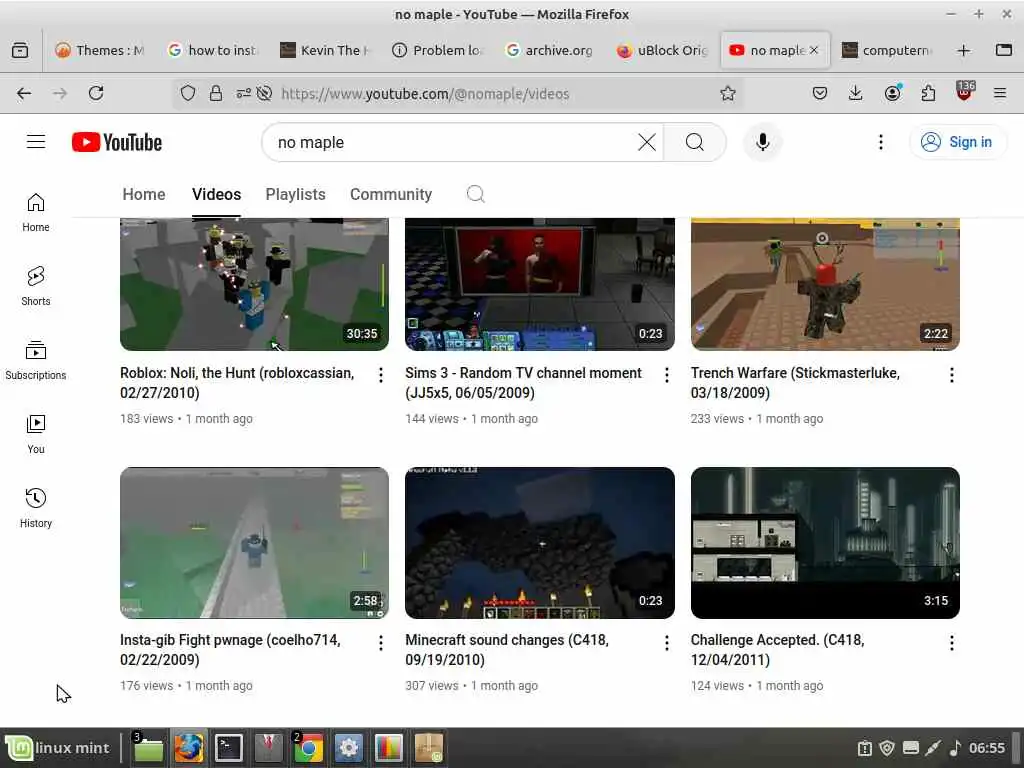
Task: Open Roblox: Noli, the Hunt thumbnail
Action: (254, 284)
